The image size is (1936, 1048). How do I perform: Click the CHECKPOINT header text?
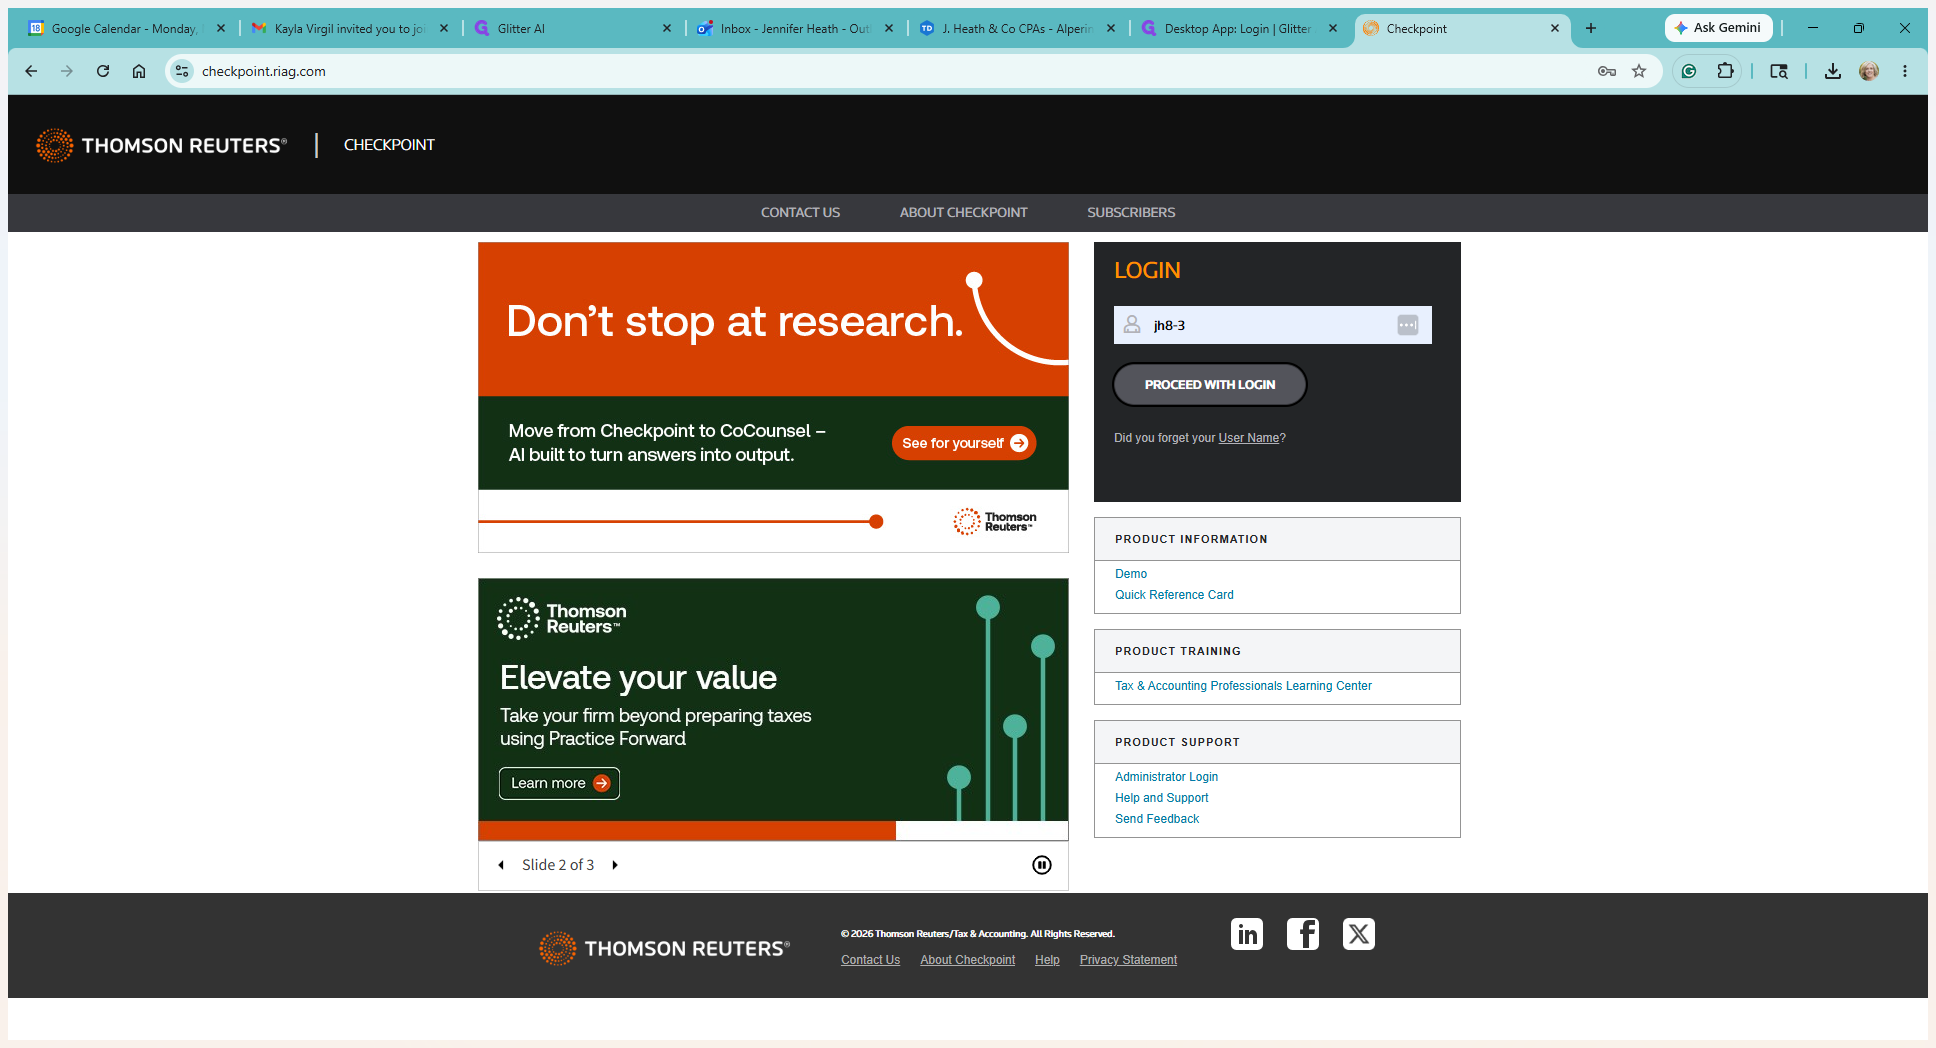[389, 145]
